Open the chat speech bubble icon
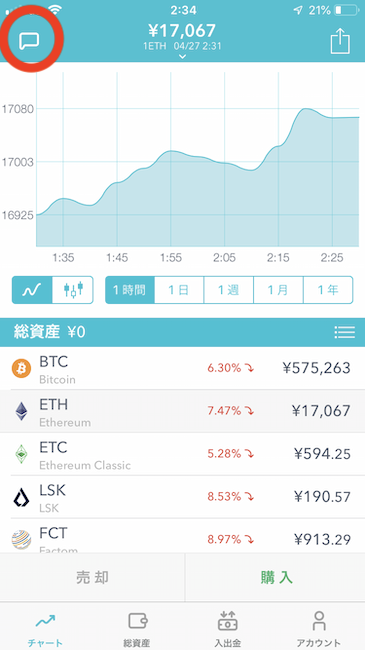The image size is (365, 650). click(29, 41)
